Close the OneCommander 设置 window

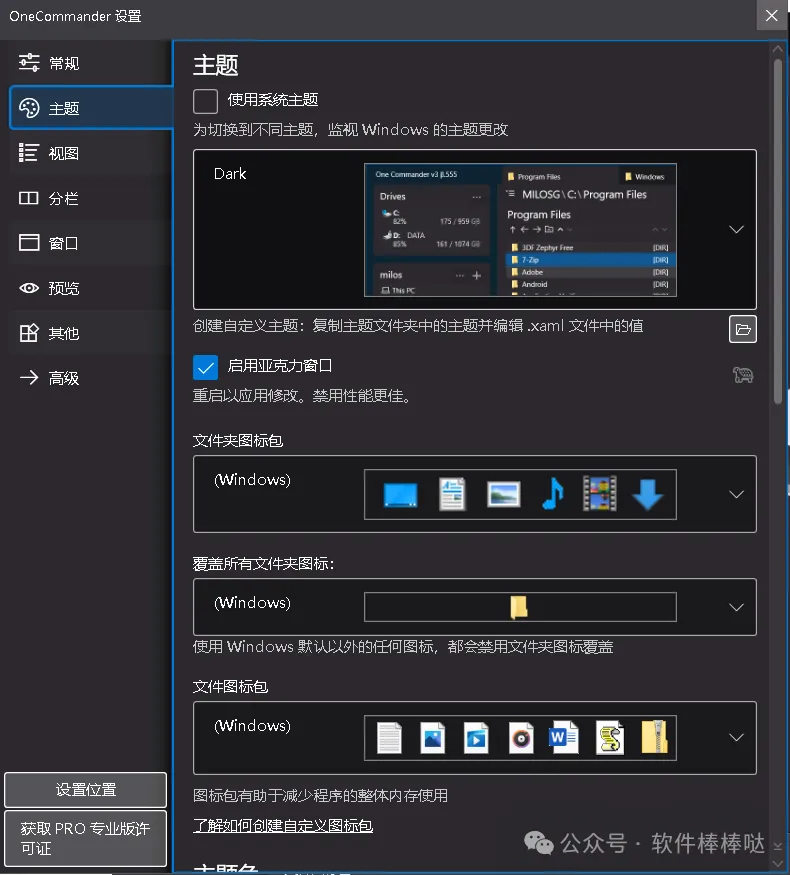pyautogui.click(x=772, y=15)
